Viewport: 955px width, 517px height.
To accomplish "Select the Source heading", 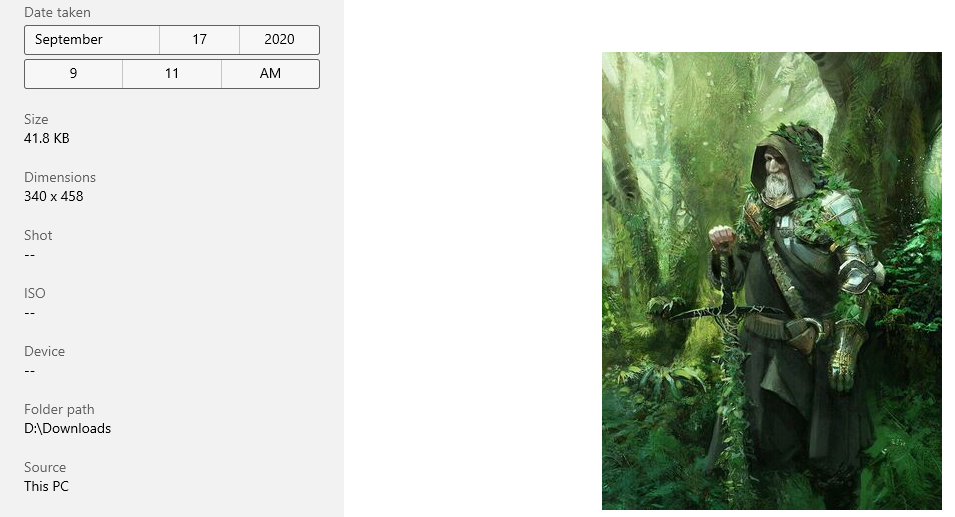I will coord(45,467).
